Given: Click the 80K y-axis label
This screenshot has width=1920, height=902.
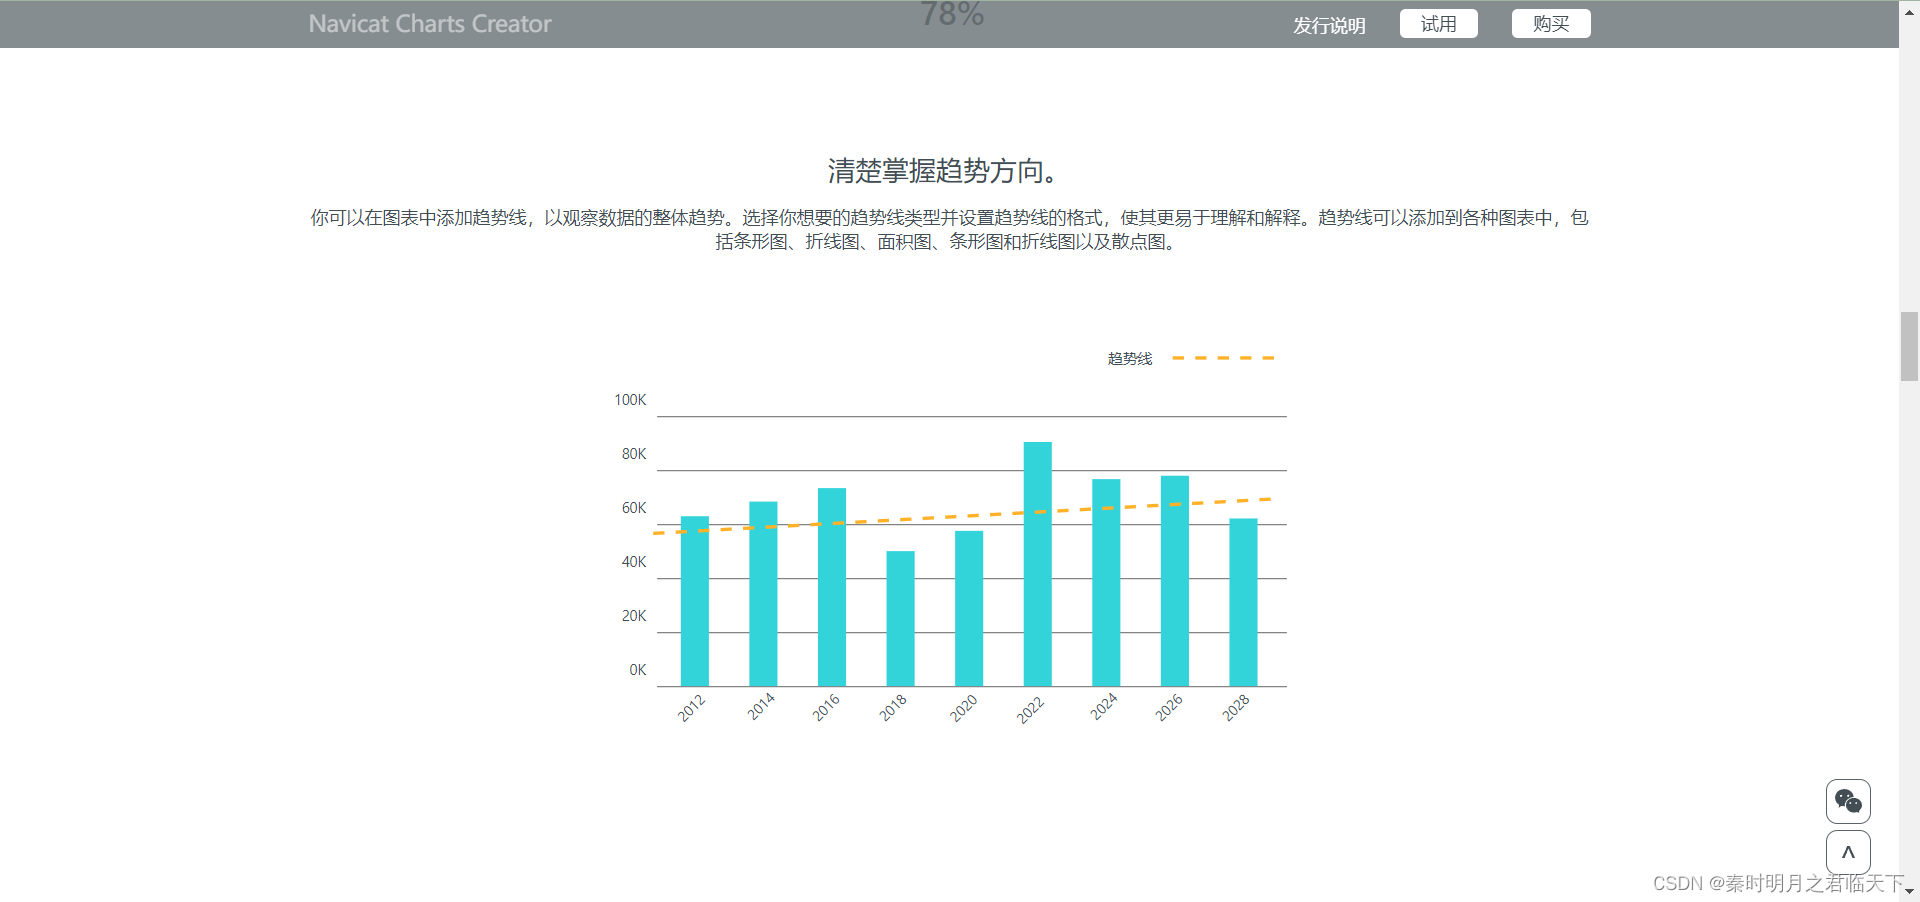Looking at the screenshot, I should [x=634, y=454].
